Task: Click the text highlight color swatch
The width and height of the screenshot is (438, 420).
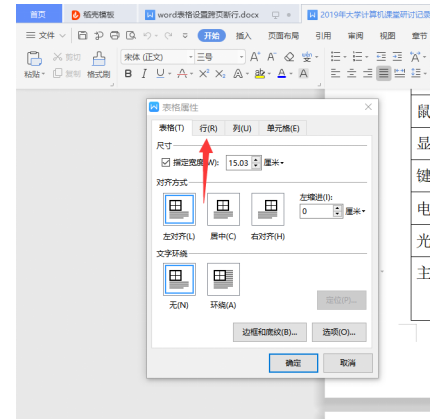Action: pos(260,73)
